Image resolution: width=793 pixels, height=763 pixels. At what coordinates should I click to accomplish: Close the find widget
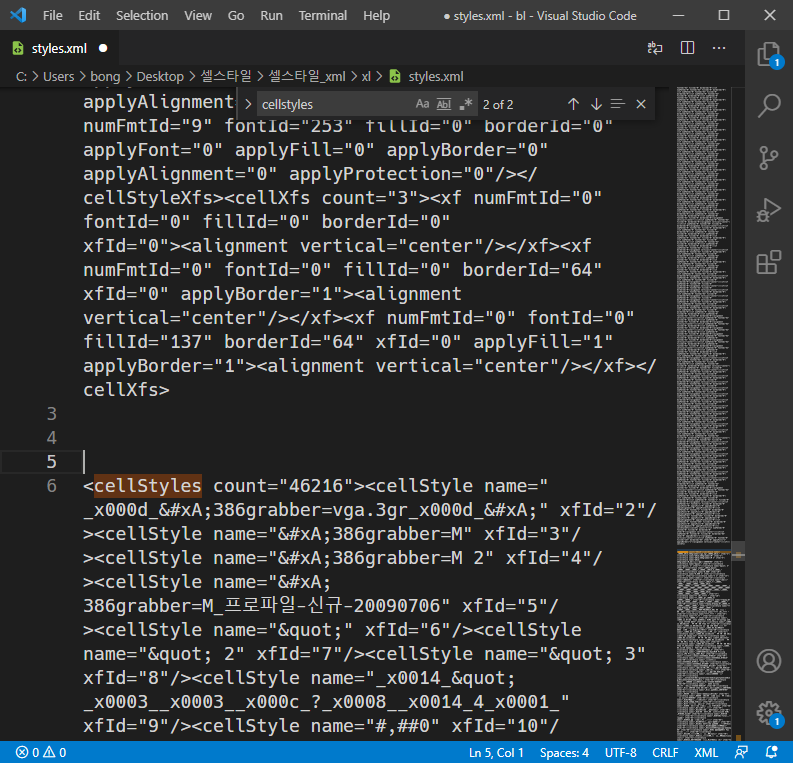(641, 104)
